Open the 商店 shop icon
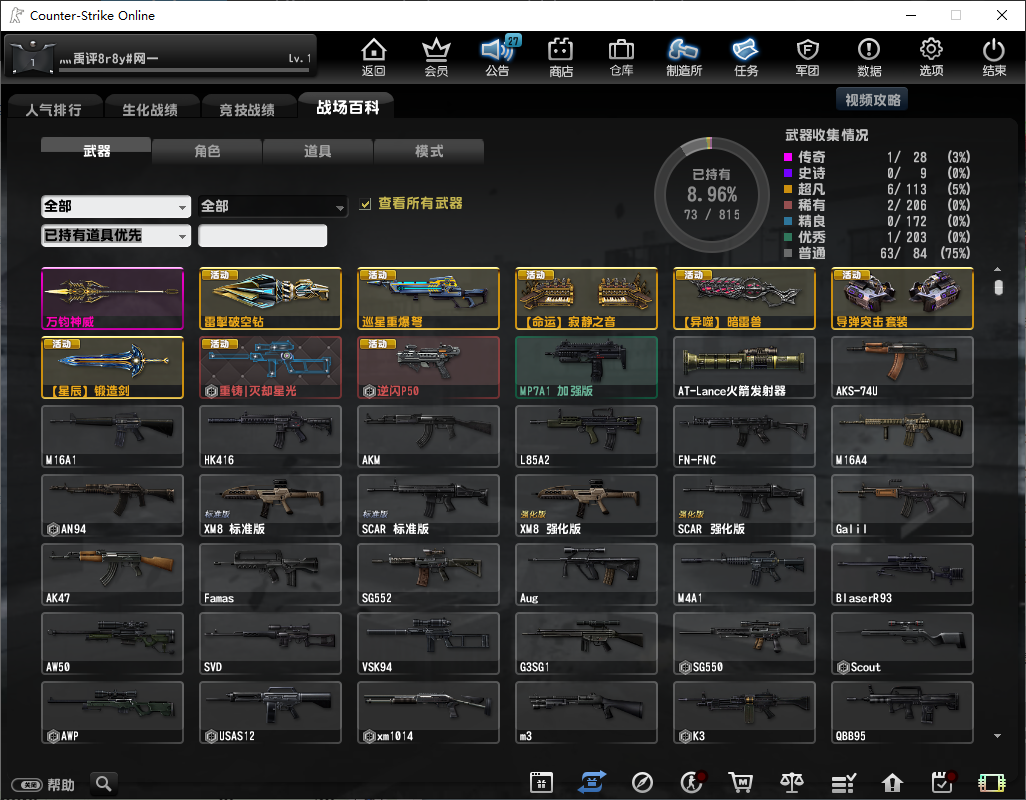 (561, 57)
